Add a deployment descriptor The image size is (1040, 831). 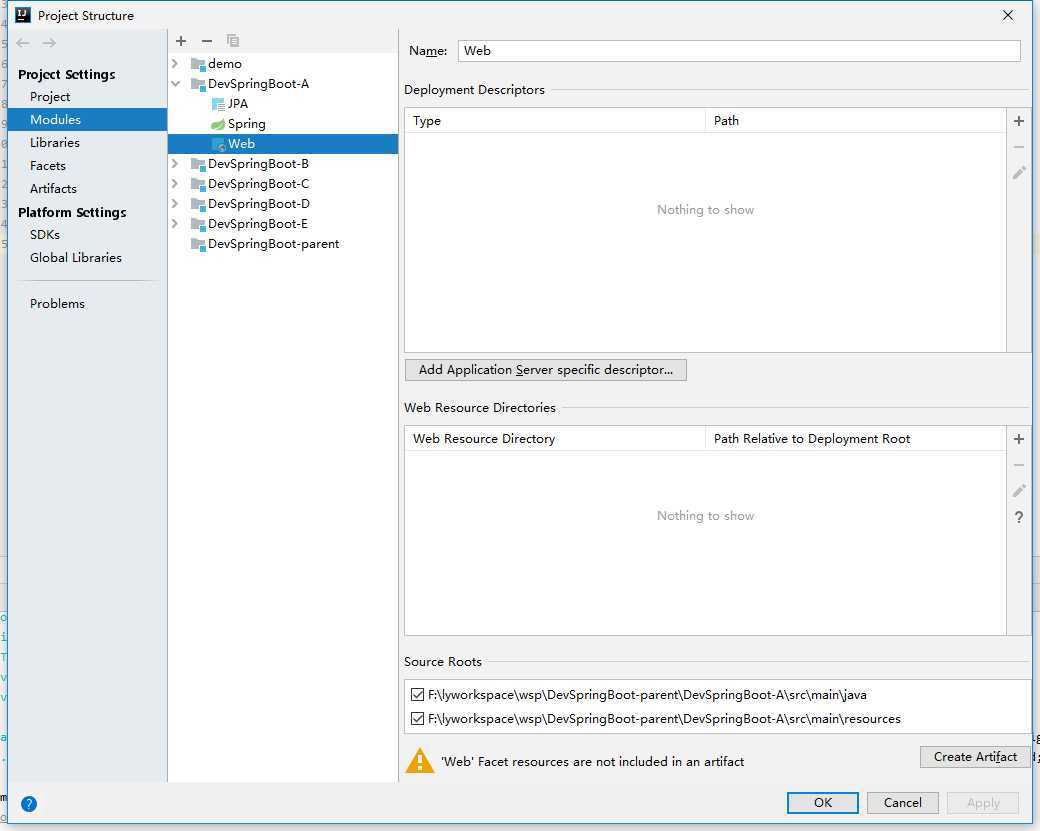(x=1019, y=121)
